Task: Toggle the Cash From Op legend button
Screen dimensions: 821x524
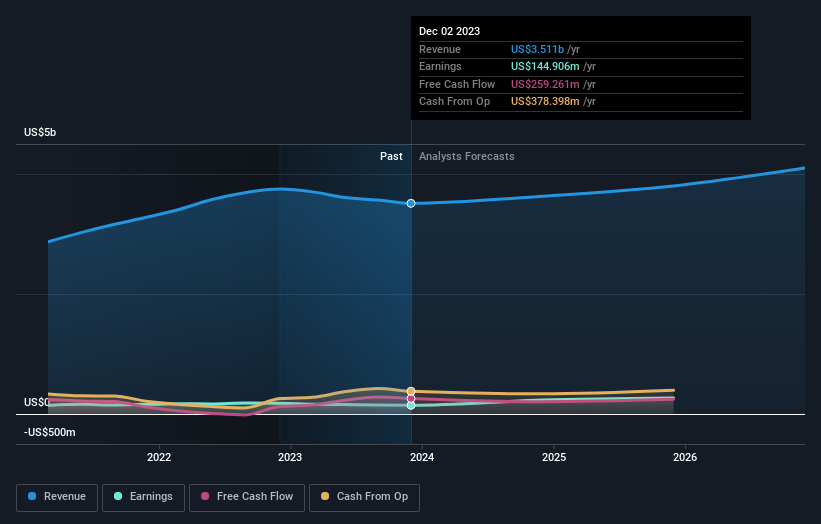Action: click(364, 497)
